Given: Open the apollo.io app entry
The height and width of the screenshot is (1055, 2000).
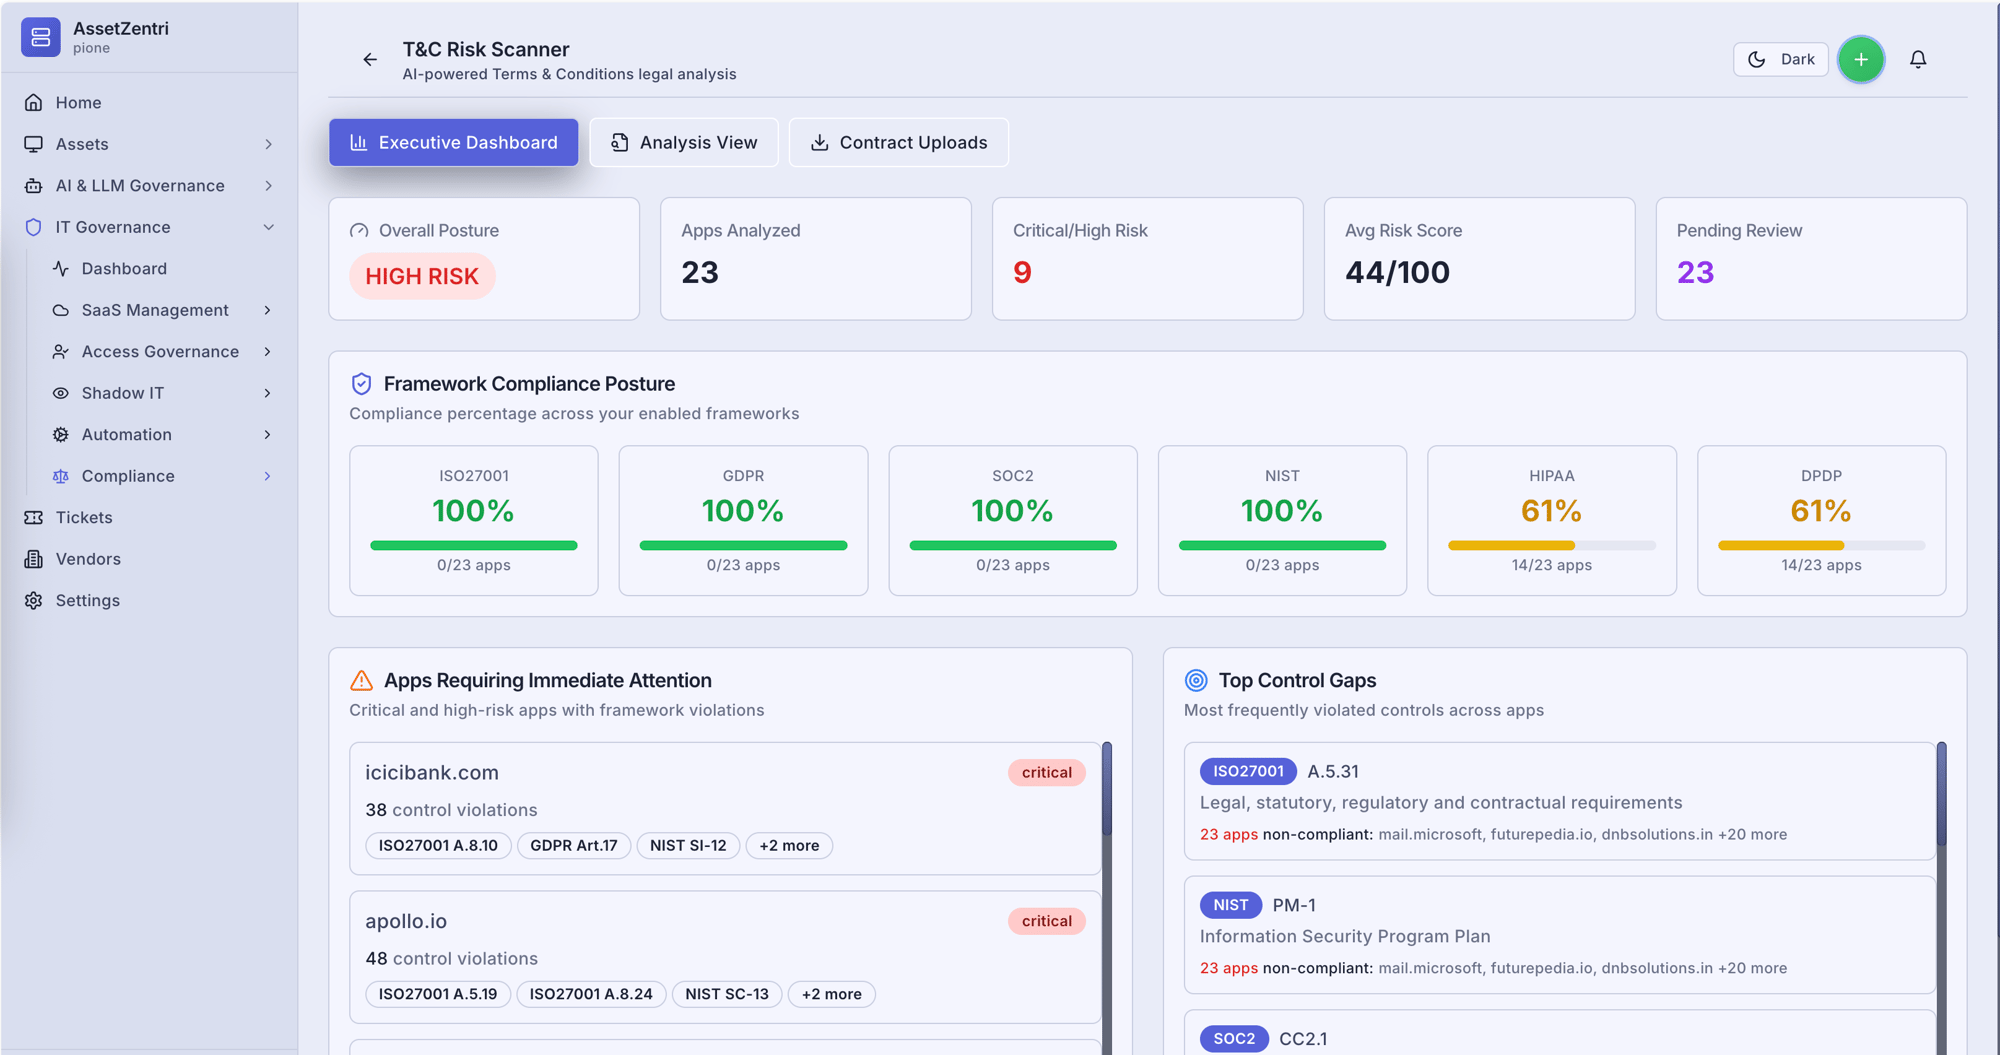Looking at the screenshot, I should [x=725, y=957].
